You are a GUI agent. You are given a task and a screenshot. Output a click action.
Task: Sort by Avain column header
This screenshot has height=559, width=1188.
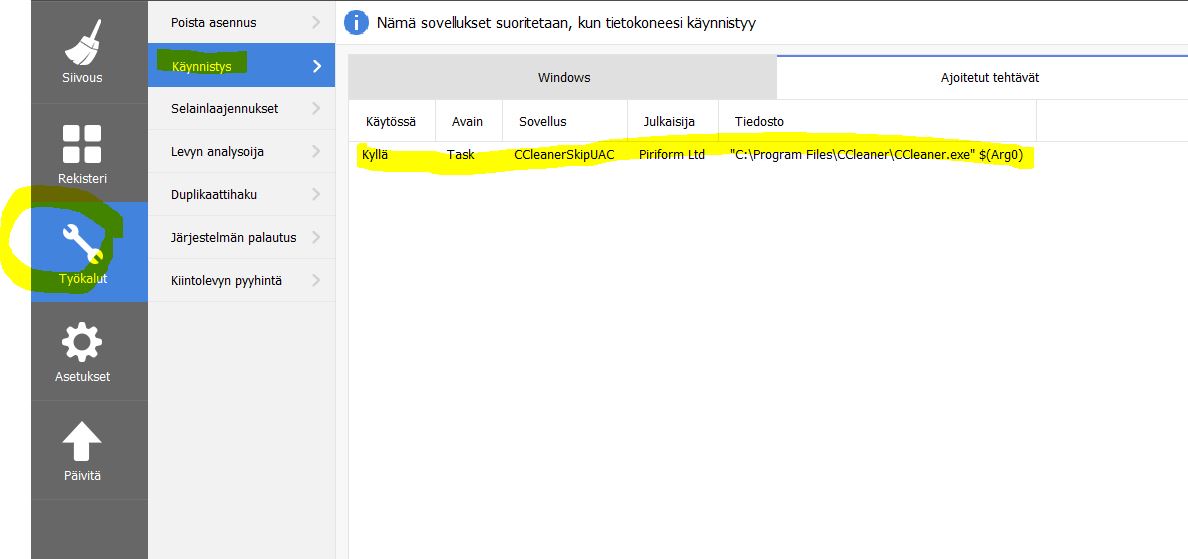coord(469,121)
